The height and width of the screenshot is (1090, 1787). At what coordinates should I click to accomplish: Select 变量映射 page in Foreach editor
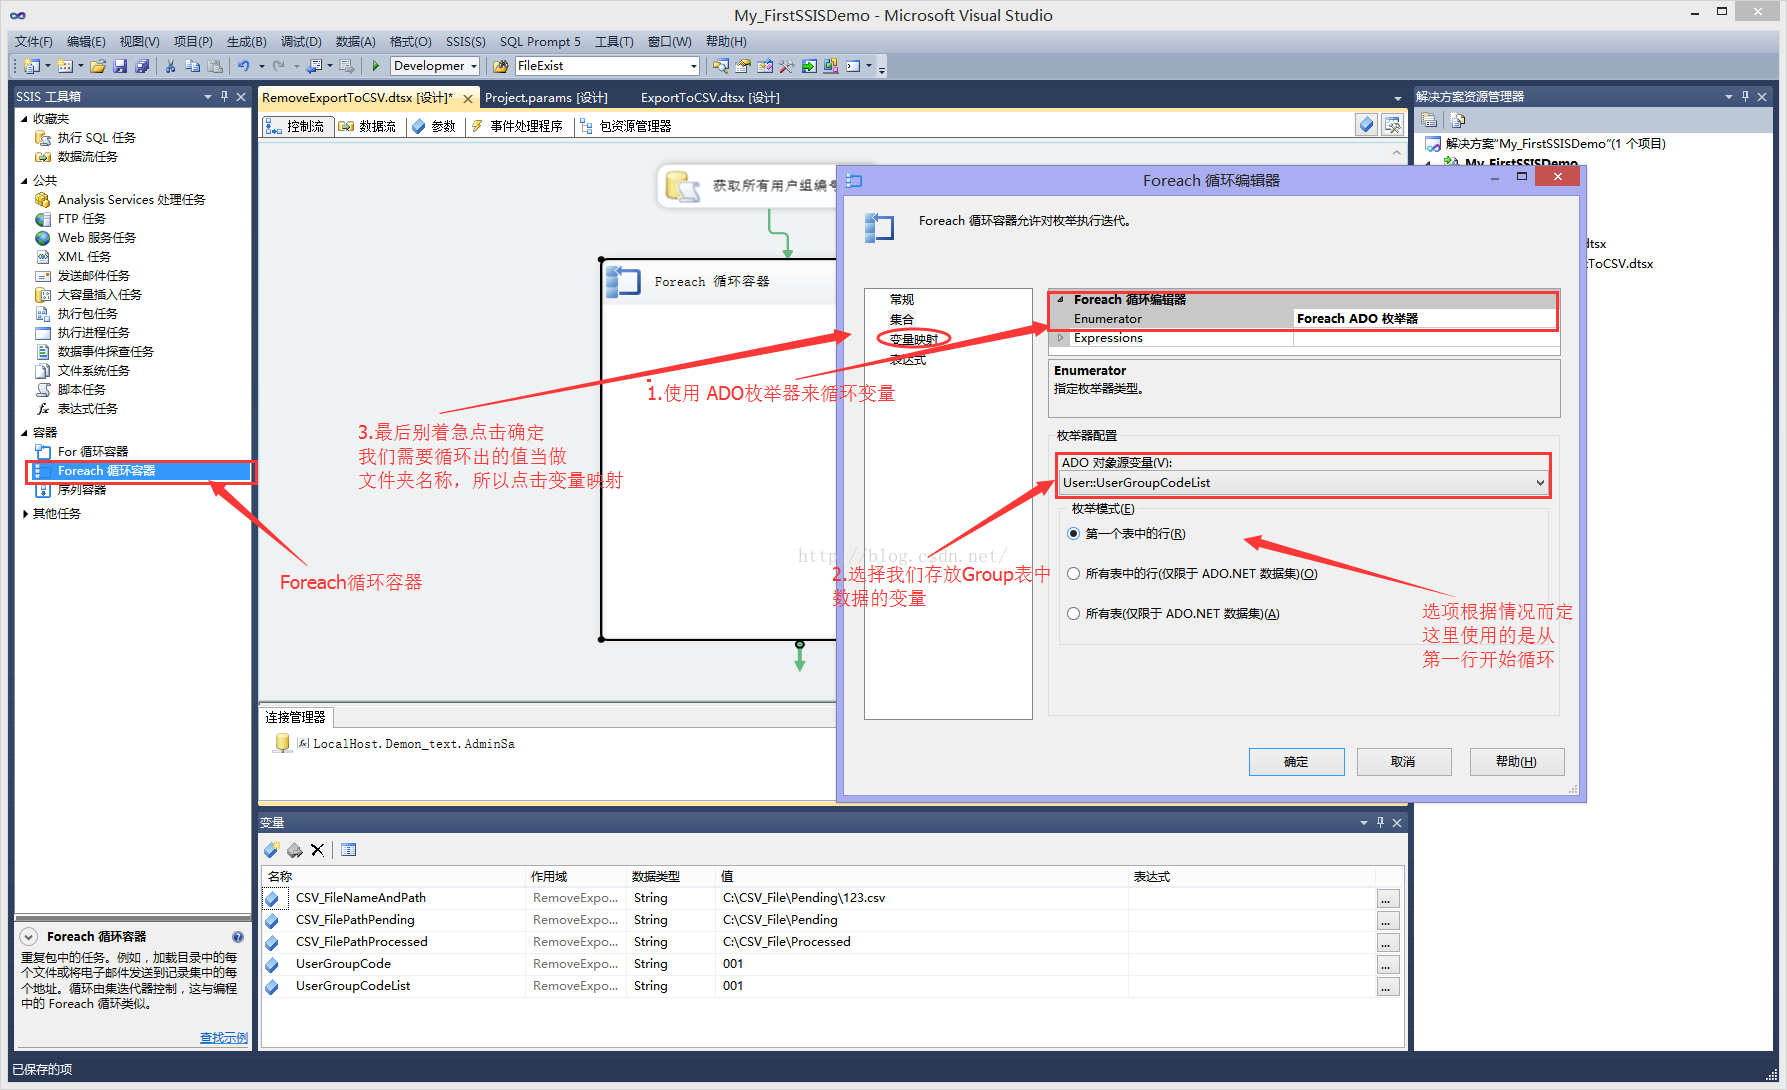coord(914,340)
